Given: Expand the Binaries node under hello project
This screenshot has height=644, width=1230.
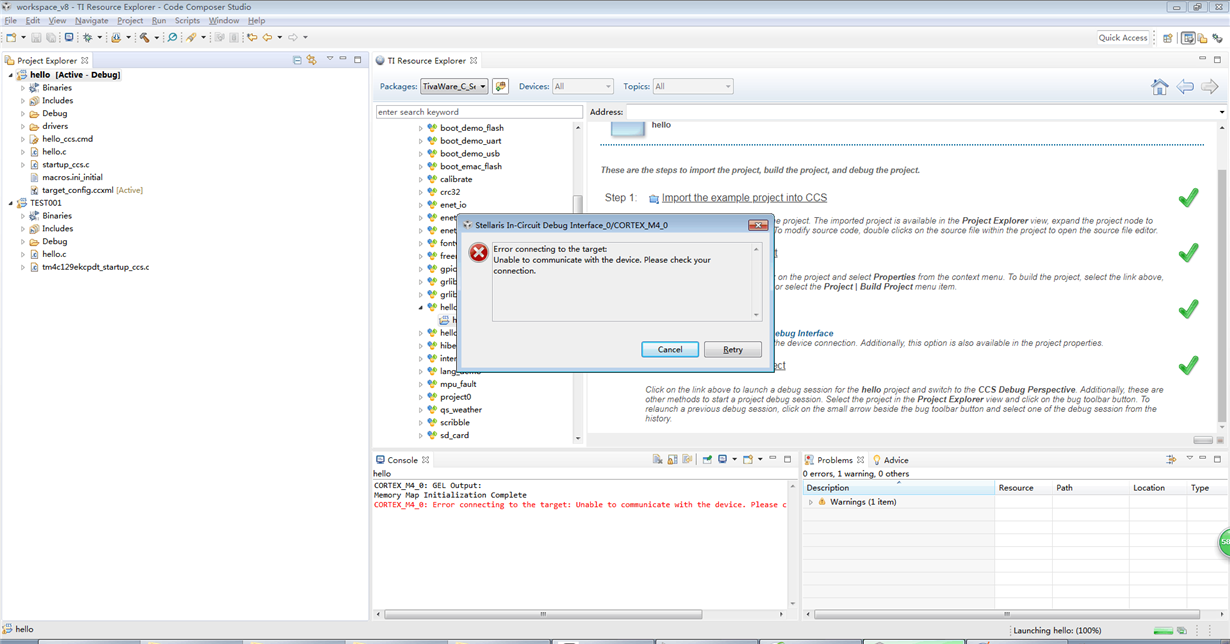Looking at the screenshot, I should (23, 88).
